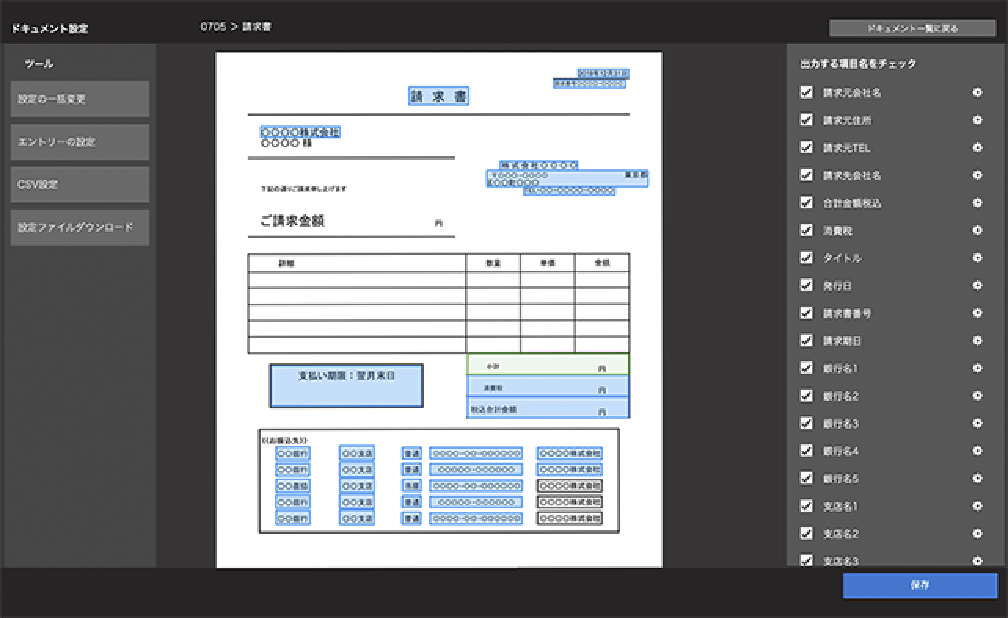Screen dimensions: 1008x618
Task: Click the gear icon beside 請求元TEL
Action: pyautogui.click(x=977, y=148)
